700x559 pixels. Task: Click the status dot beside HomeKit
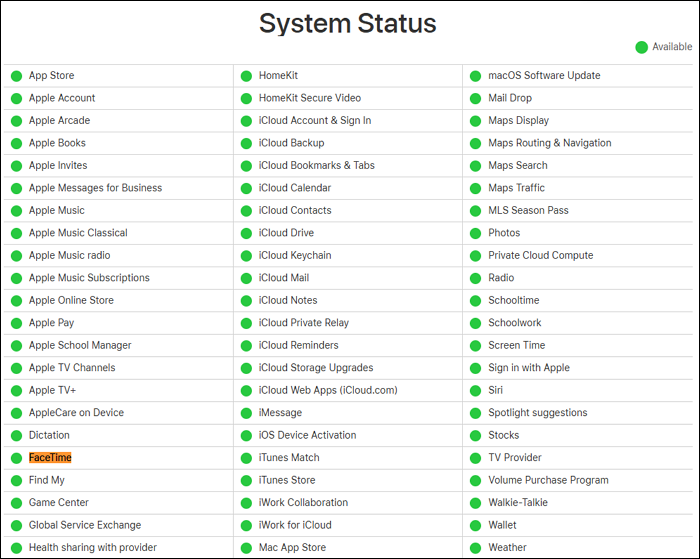coord(246,76)
